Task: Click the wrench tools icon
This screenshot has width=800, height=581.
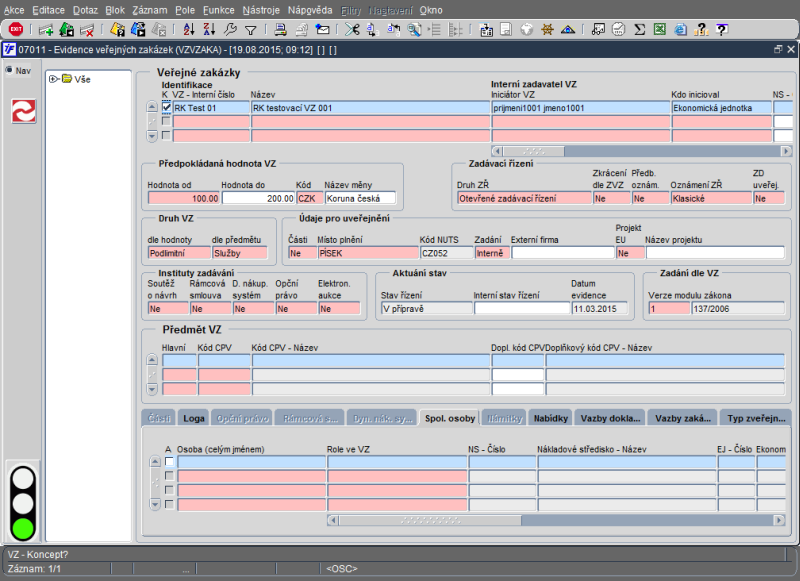Action: pyautogui.click(x=231, y=29)
